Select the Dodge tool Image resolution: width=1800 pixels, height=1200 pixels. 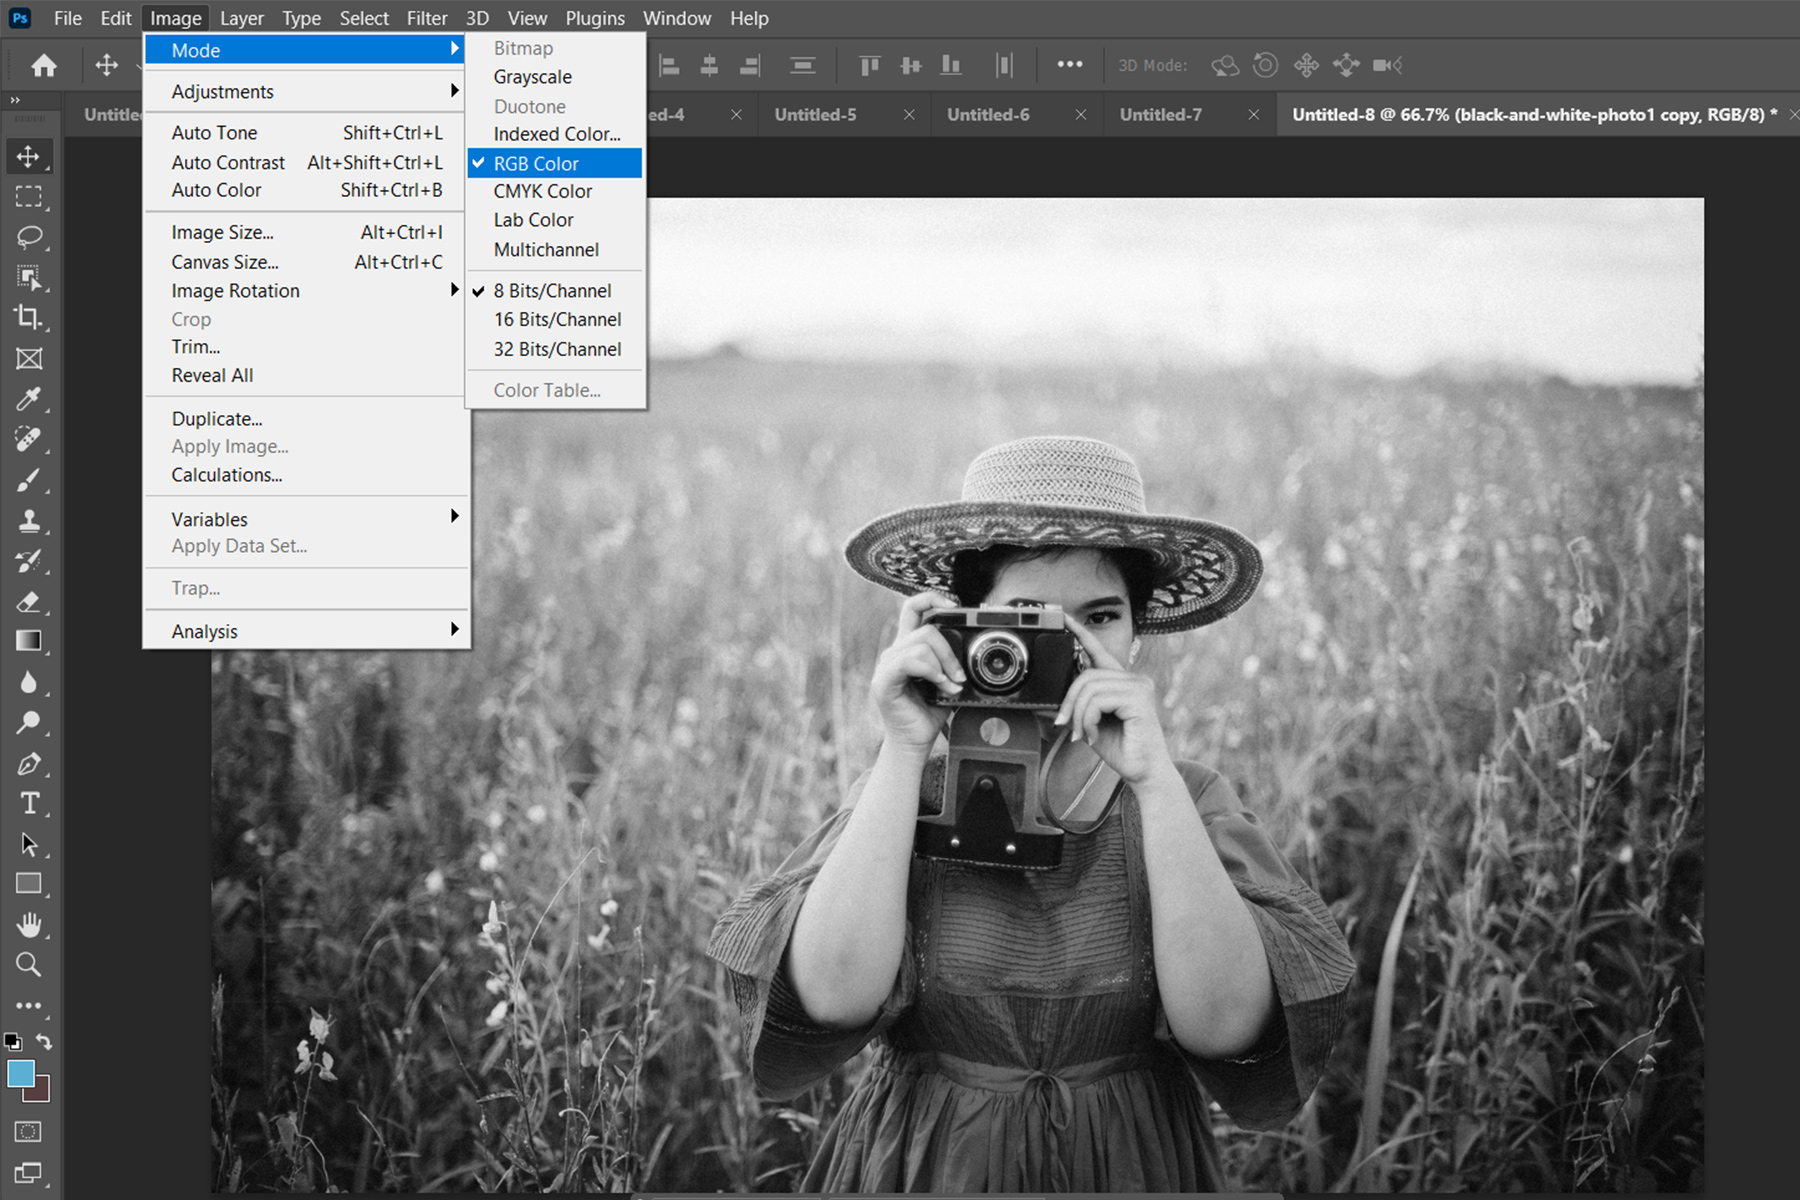(28, 722)
